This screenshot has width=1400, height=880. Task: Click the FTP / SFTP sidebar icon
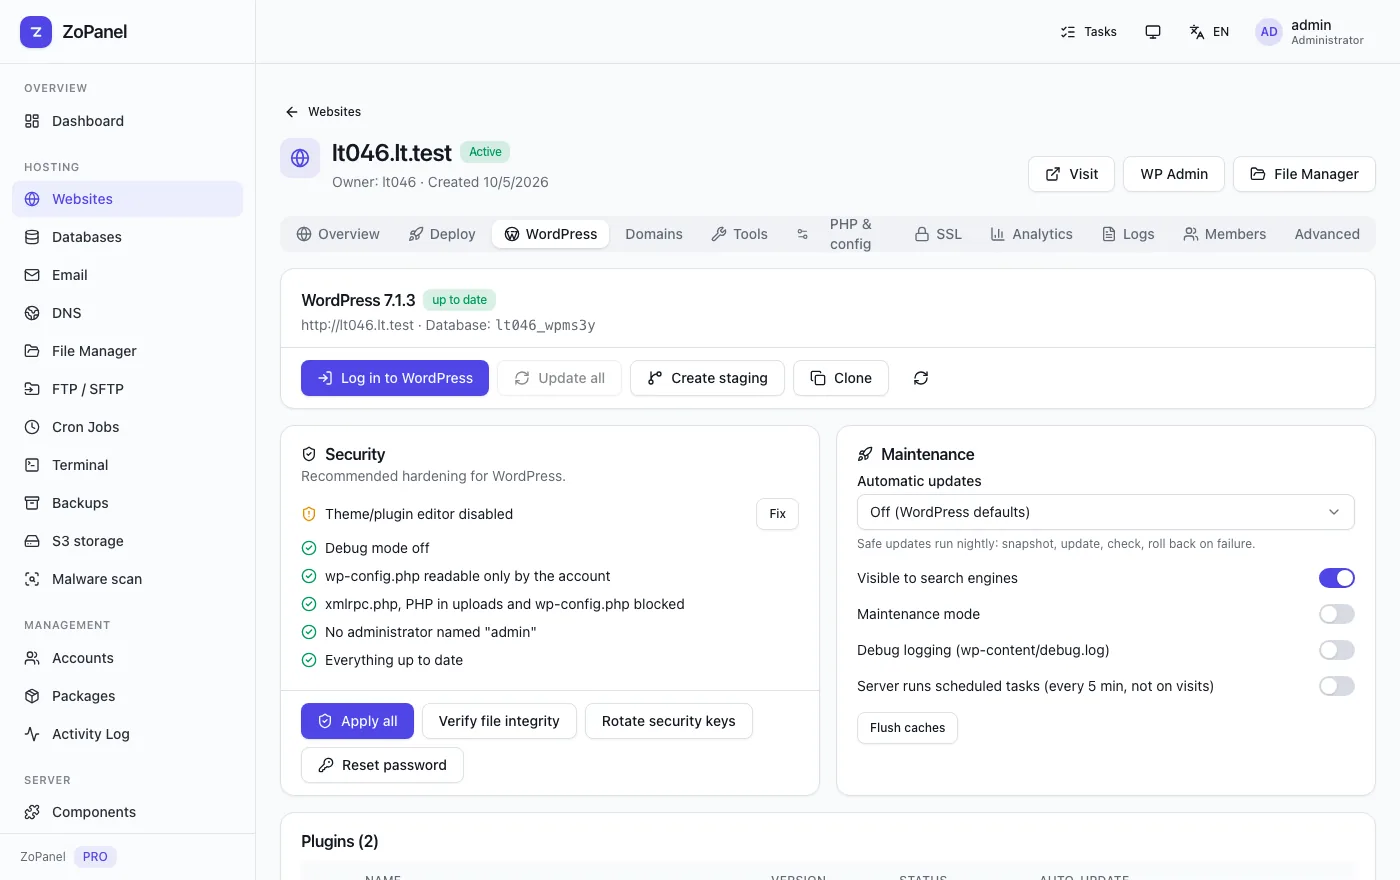(x=32, y=389)
